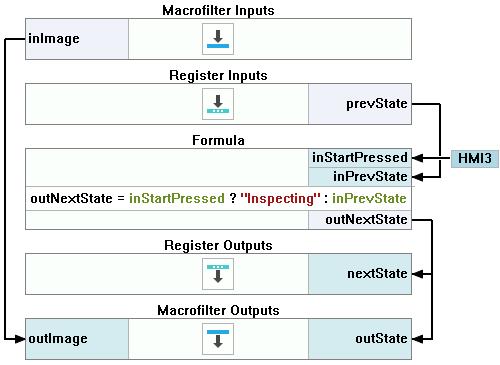Click the Macrofilter Outputs title
This screenshot has height=365, width=500.
[x=218, y=310]
